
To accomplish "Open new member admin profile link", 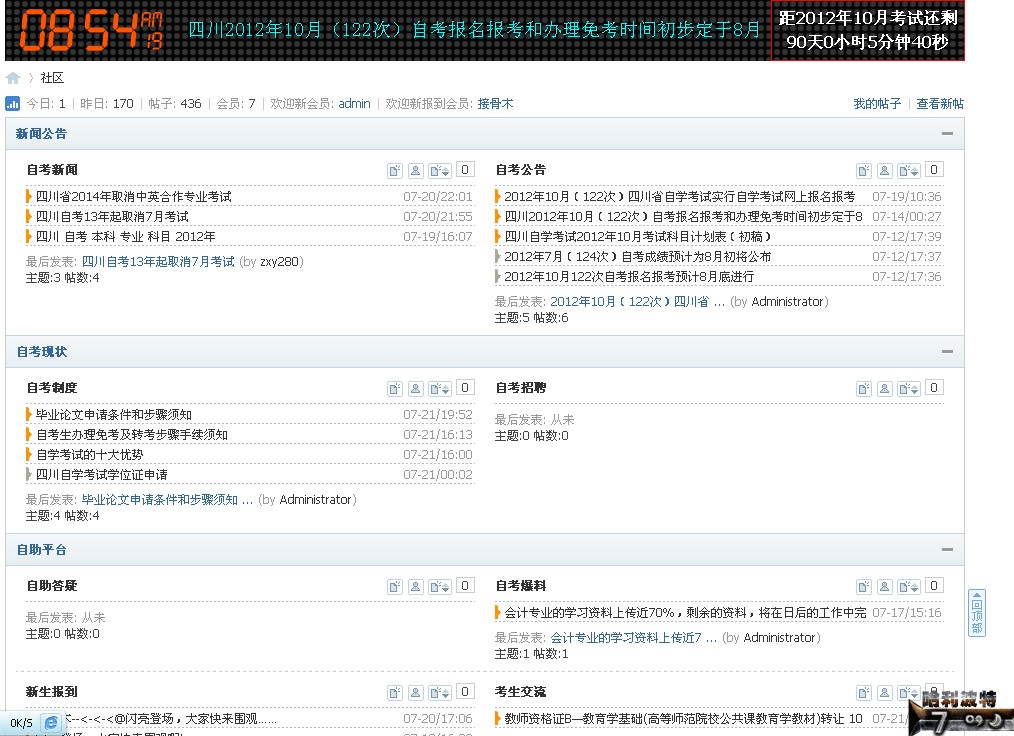I will [x=354, y=103].
